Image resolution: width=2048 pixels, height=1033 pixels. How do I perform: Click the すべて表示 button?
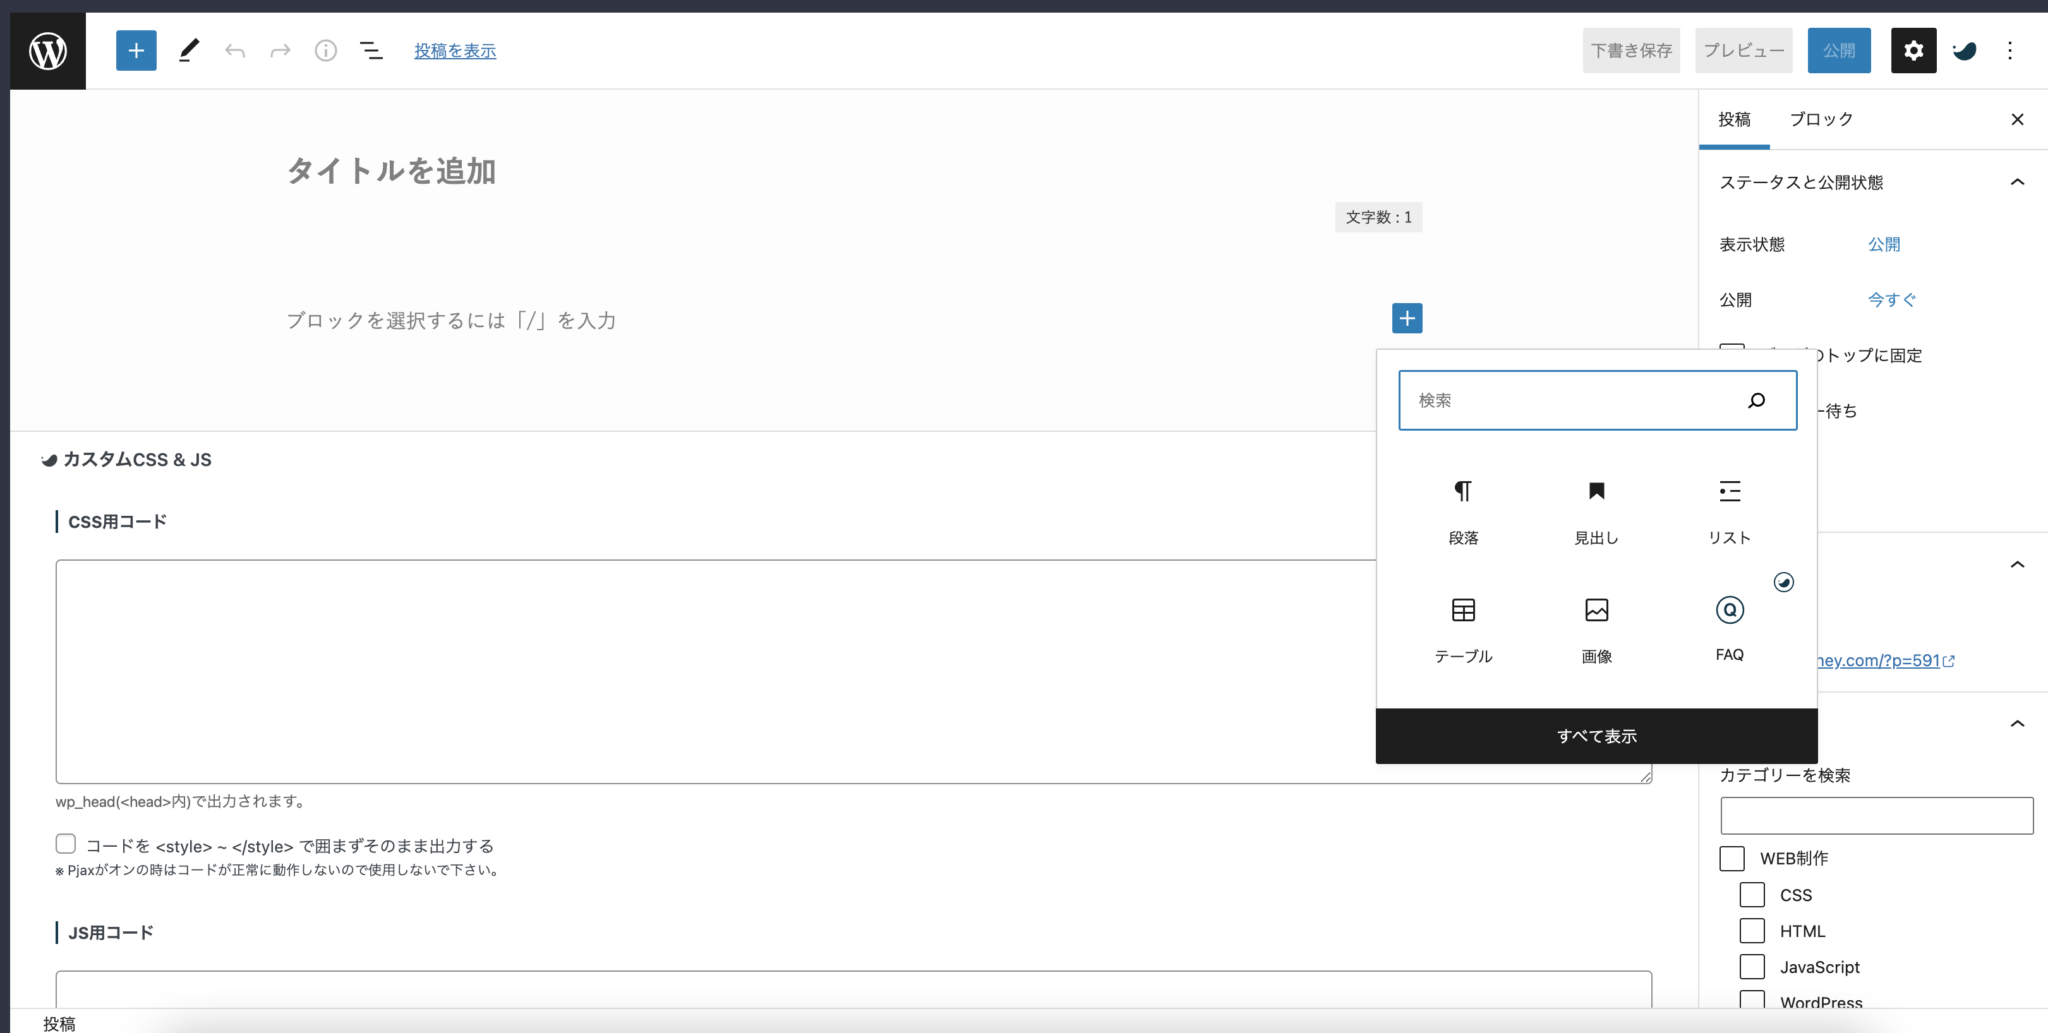click(1596, 736)
